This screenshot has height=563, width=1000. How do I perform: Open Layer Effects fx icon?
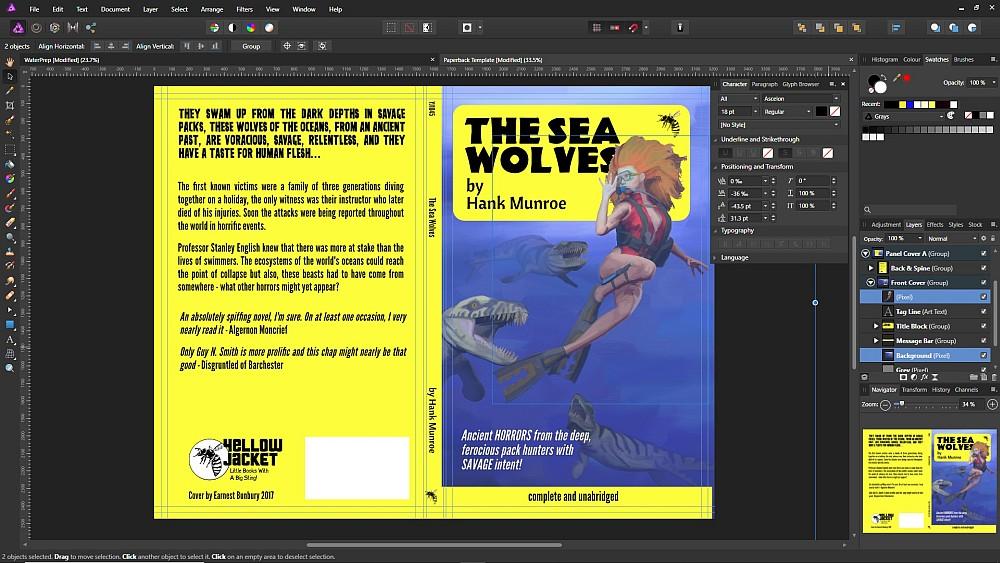point(924,377)
